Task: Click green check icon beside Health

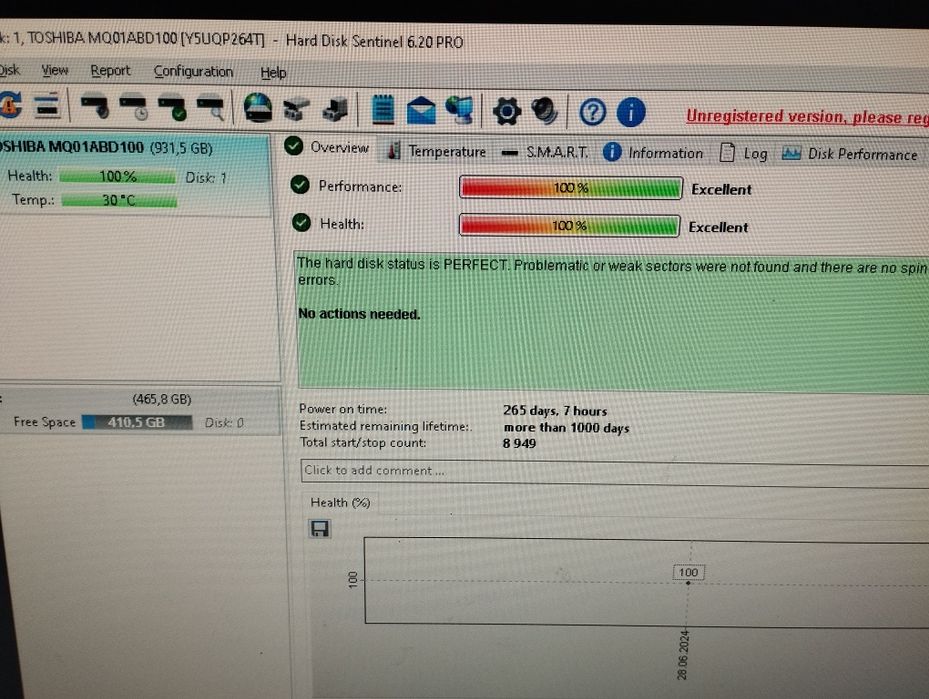Action: coord(301,223)
